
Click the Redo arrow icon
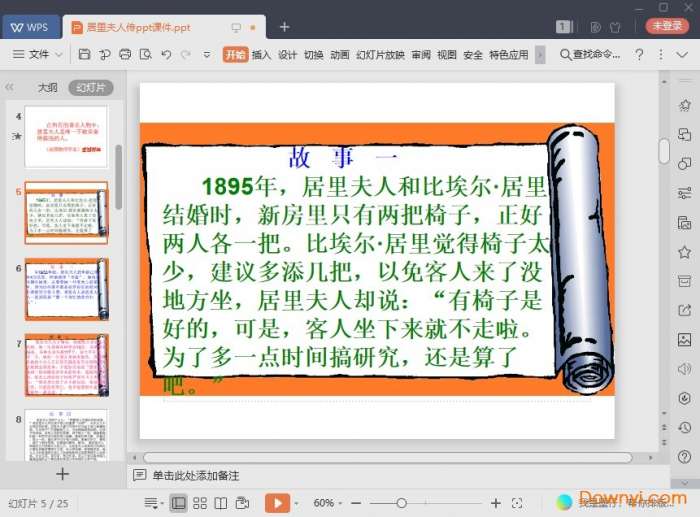186,54
